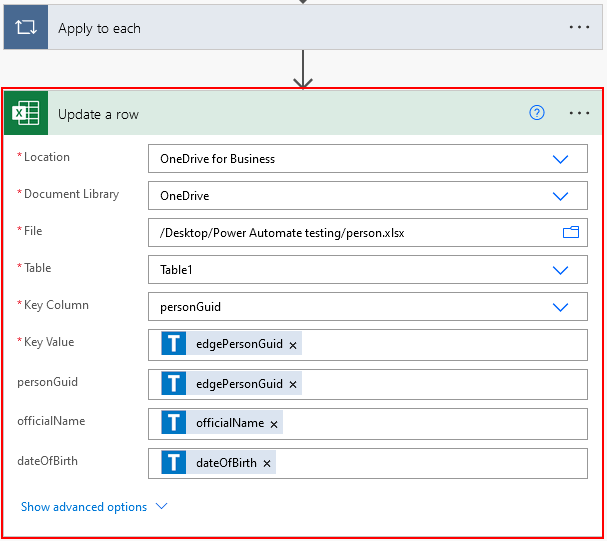Select the edgePersonGuid token in personGuid field
Image resolution: width=607 pixels, height=541 pixels.
231,383
